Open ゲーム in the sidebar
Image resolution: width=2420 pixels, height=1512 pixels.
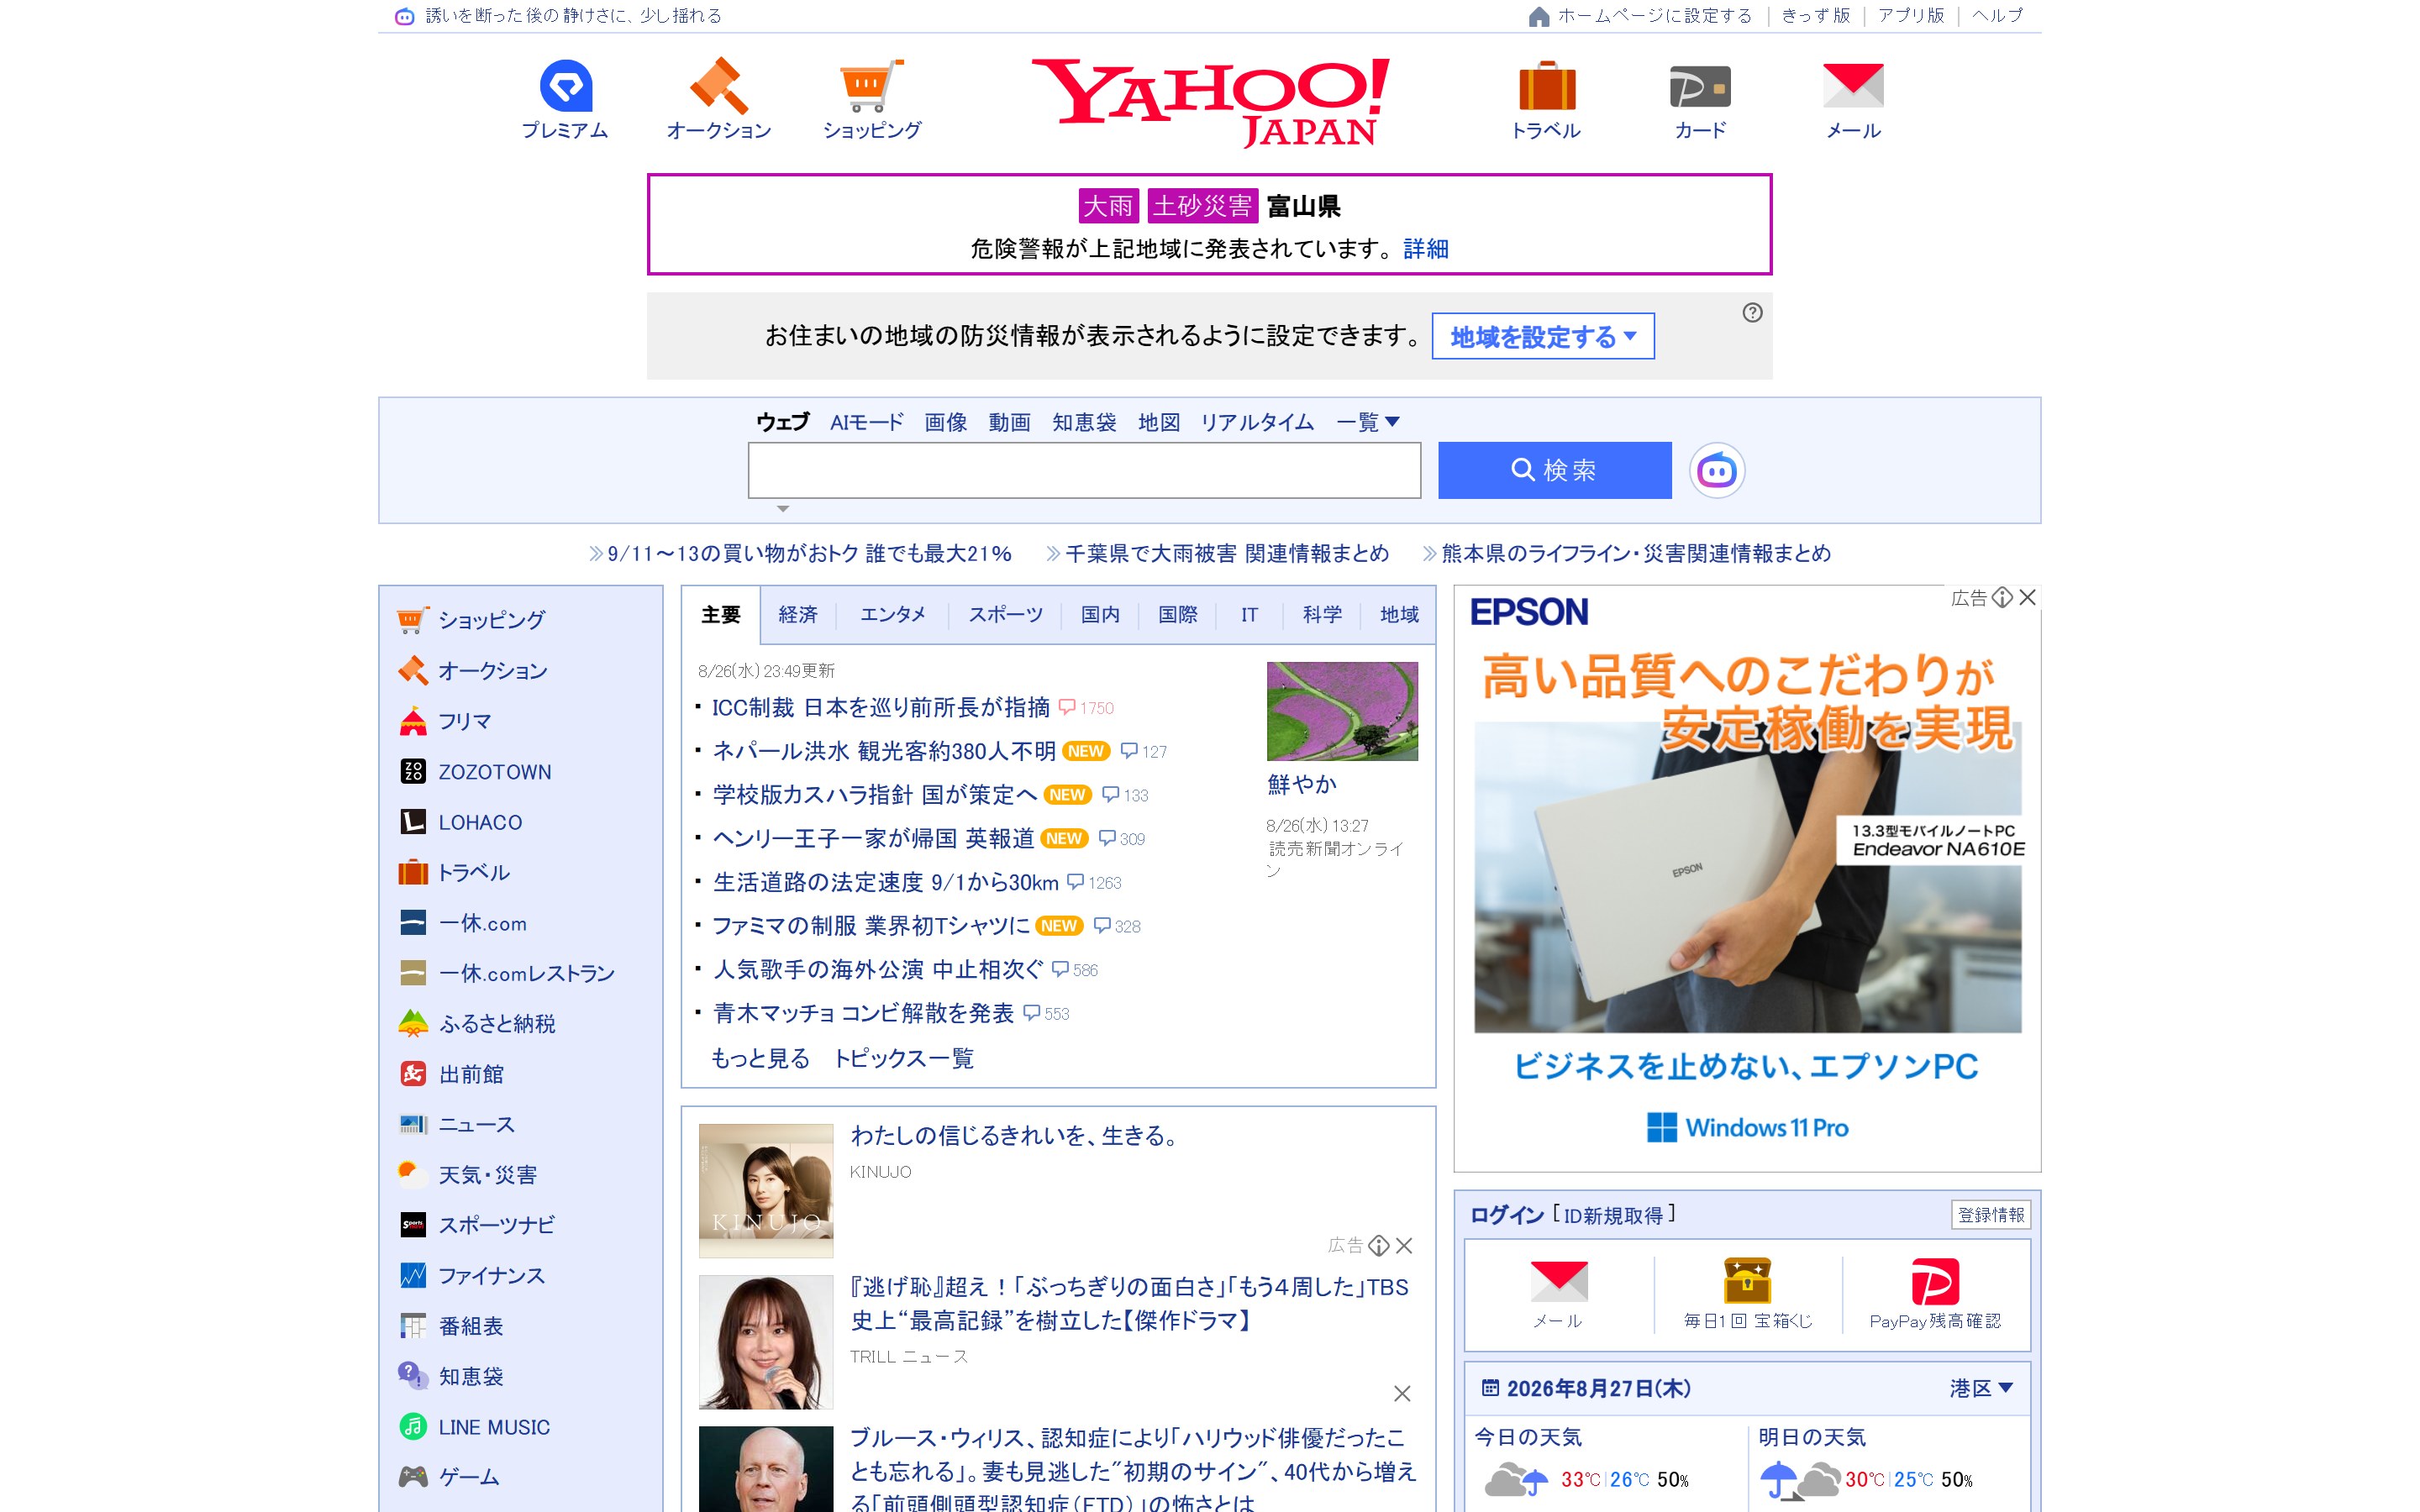click(449, 1477)
